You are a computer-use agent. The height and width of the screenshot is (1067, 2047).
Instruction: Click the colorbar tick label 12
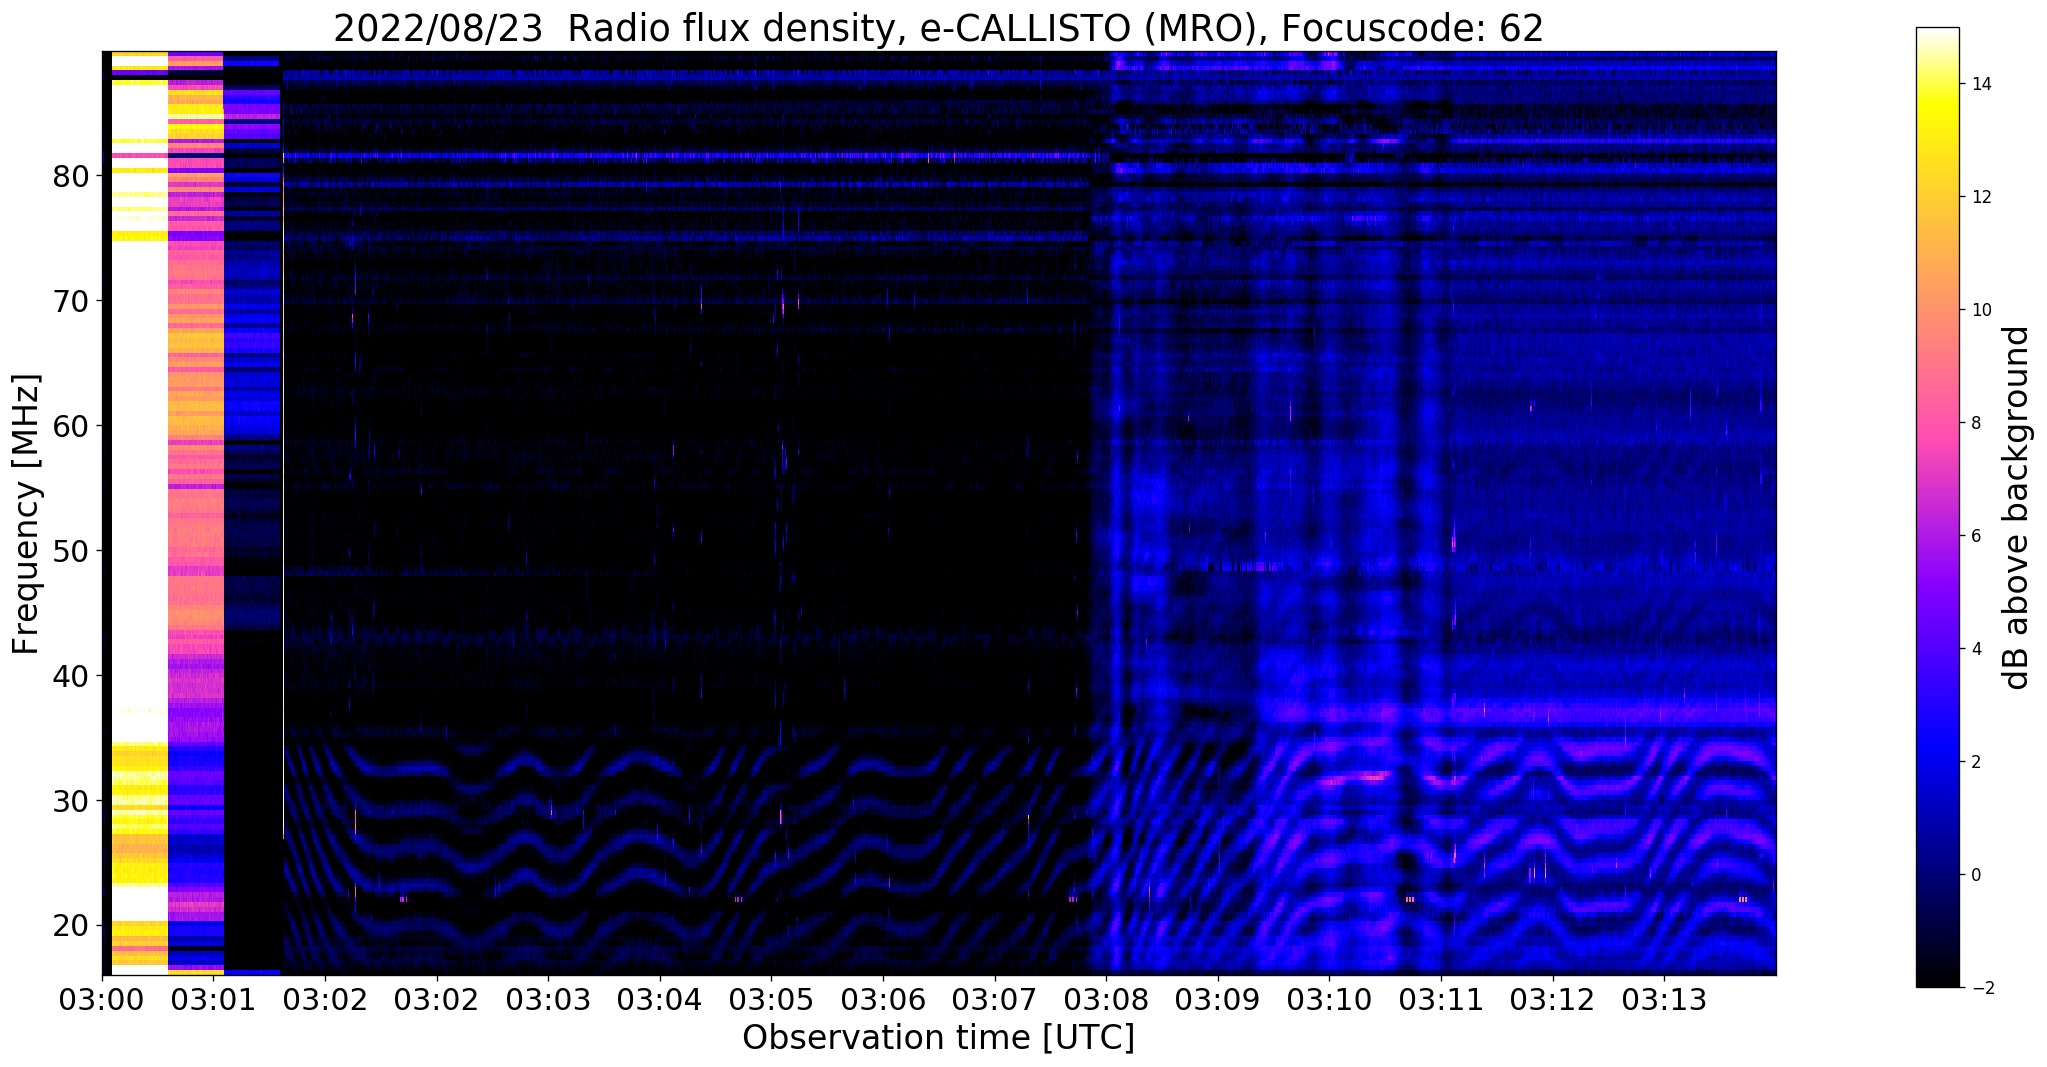1980,197
